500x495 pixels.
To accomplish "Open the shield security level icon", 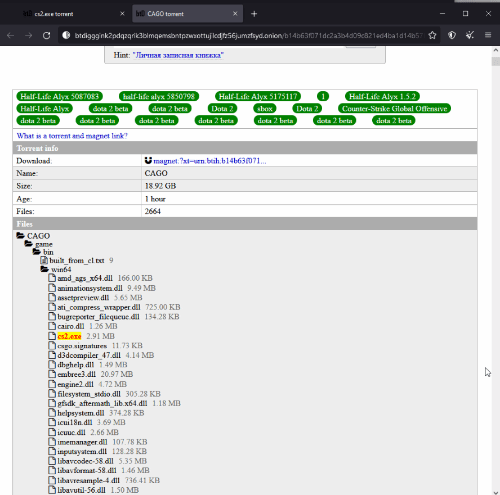I will [452, 35].
